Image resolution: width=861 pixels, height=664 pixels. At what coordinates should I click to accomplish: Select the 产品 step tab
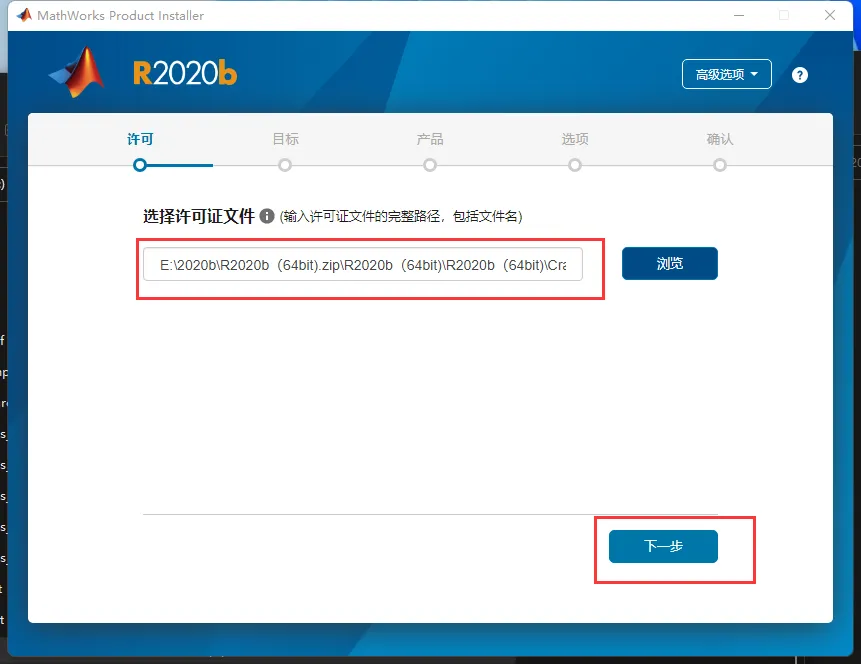(430, 139)
